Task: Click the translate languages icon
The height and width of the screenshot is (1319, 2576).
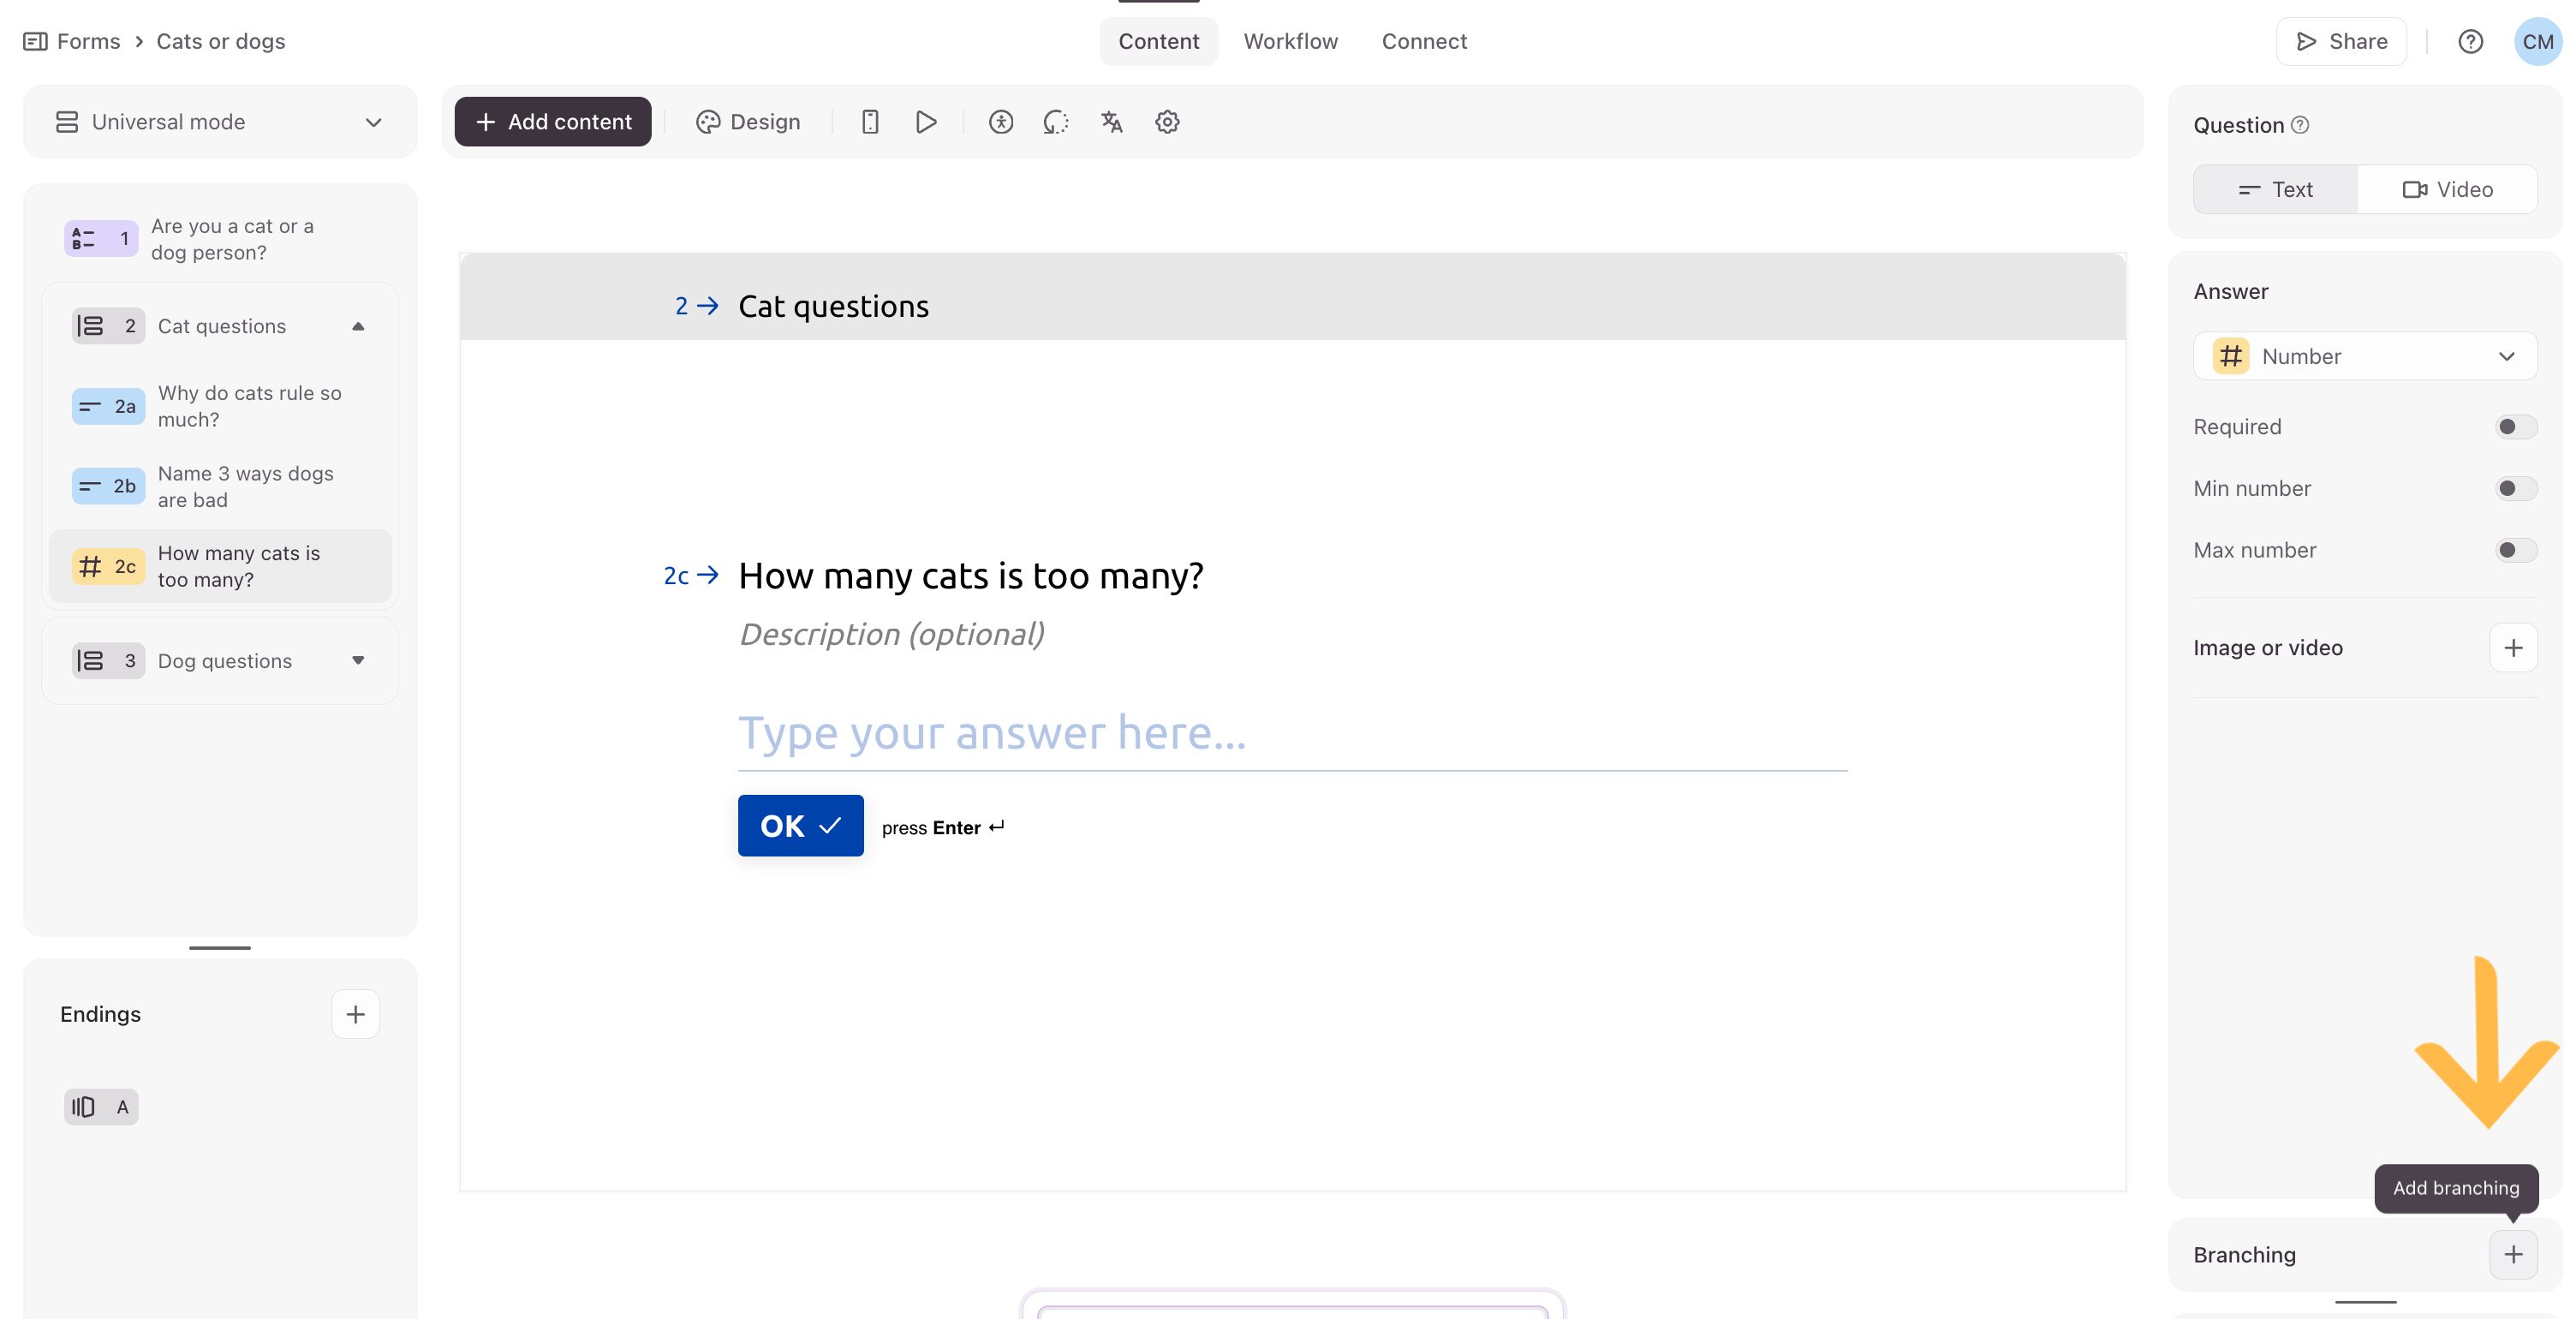Action: [1112, 122]
